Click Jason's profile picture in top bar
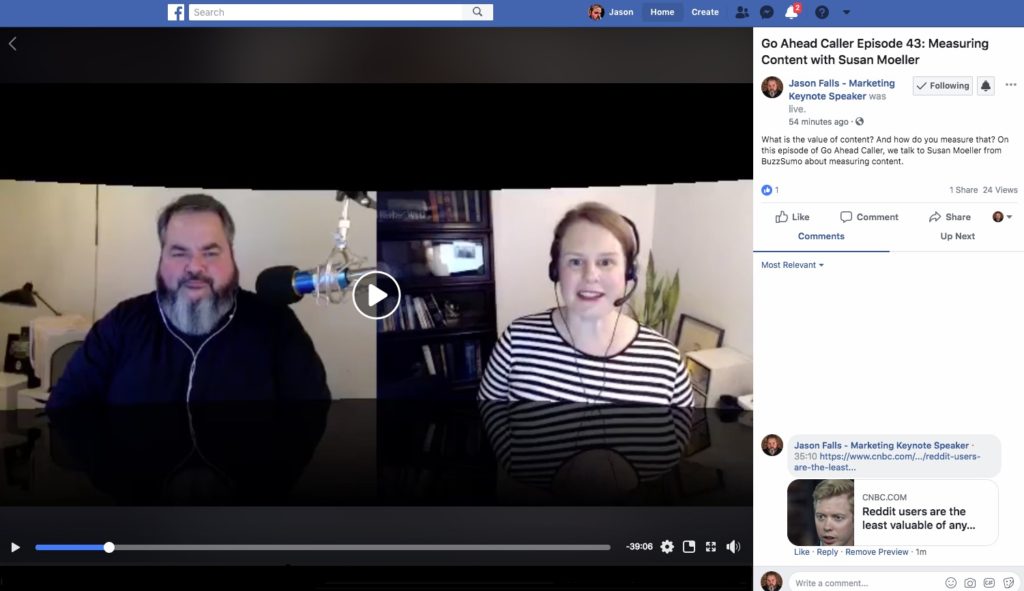Screen dimensions: 1024x591 coord(596,12)
